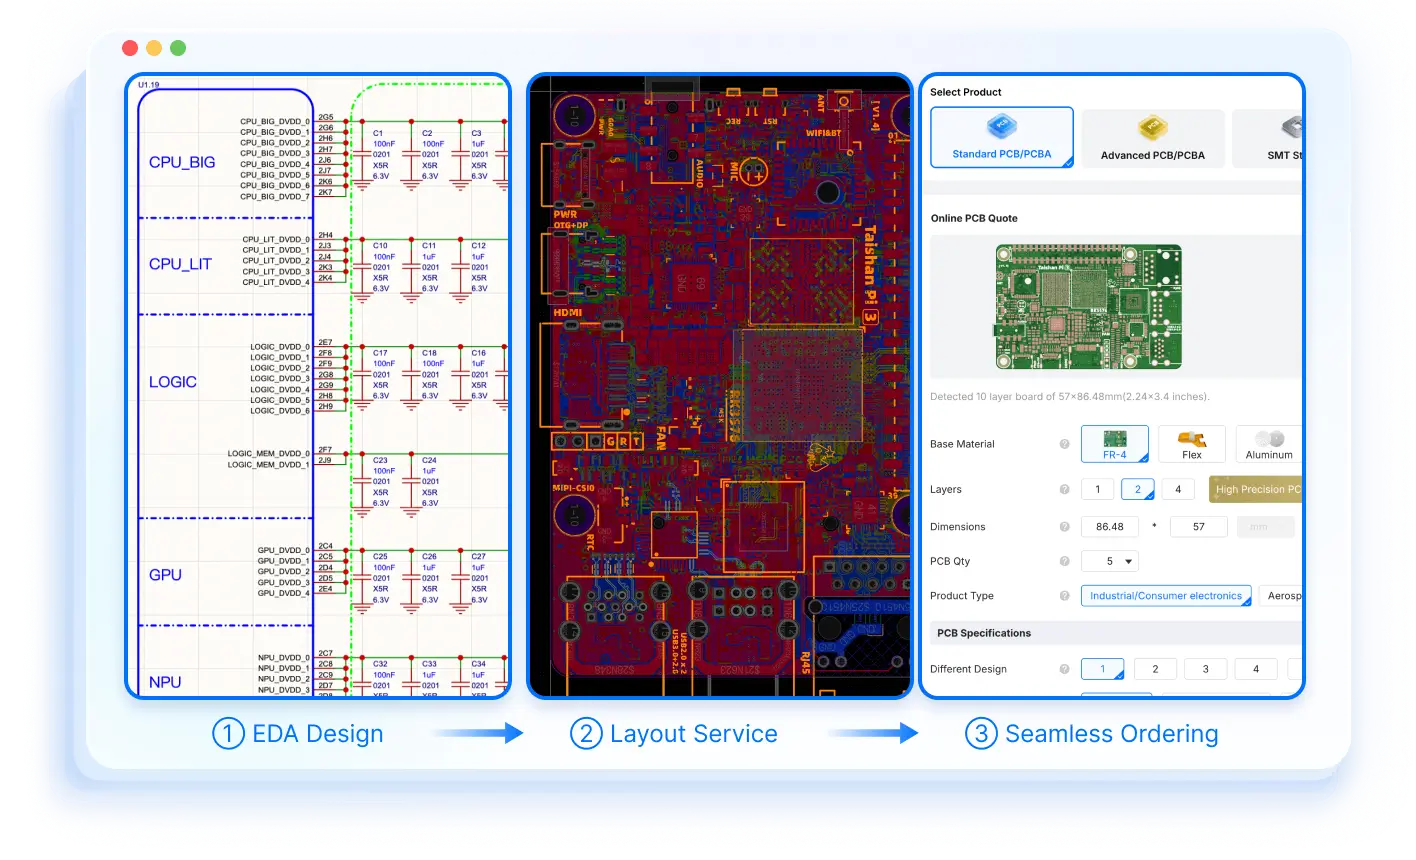Click the High Precision PCB layers button
The height and width of the screenshot is (860, 1416).
pos(1255,489)
